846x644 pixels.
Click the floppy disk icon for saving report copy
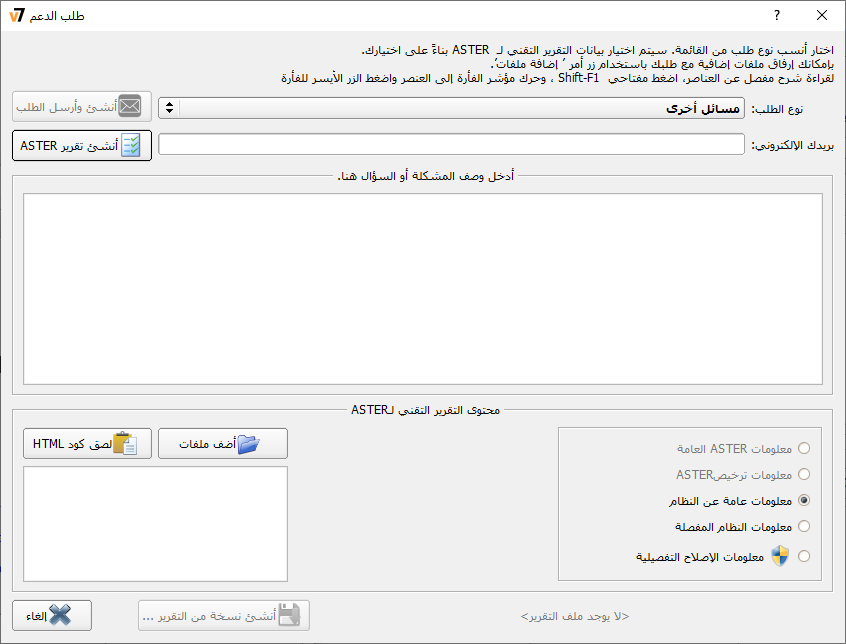(289, 615)
